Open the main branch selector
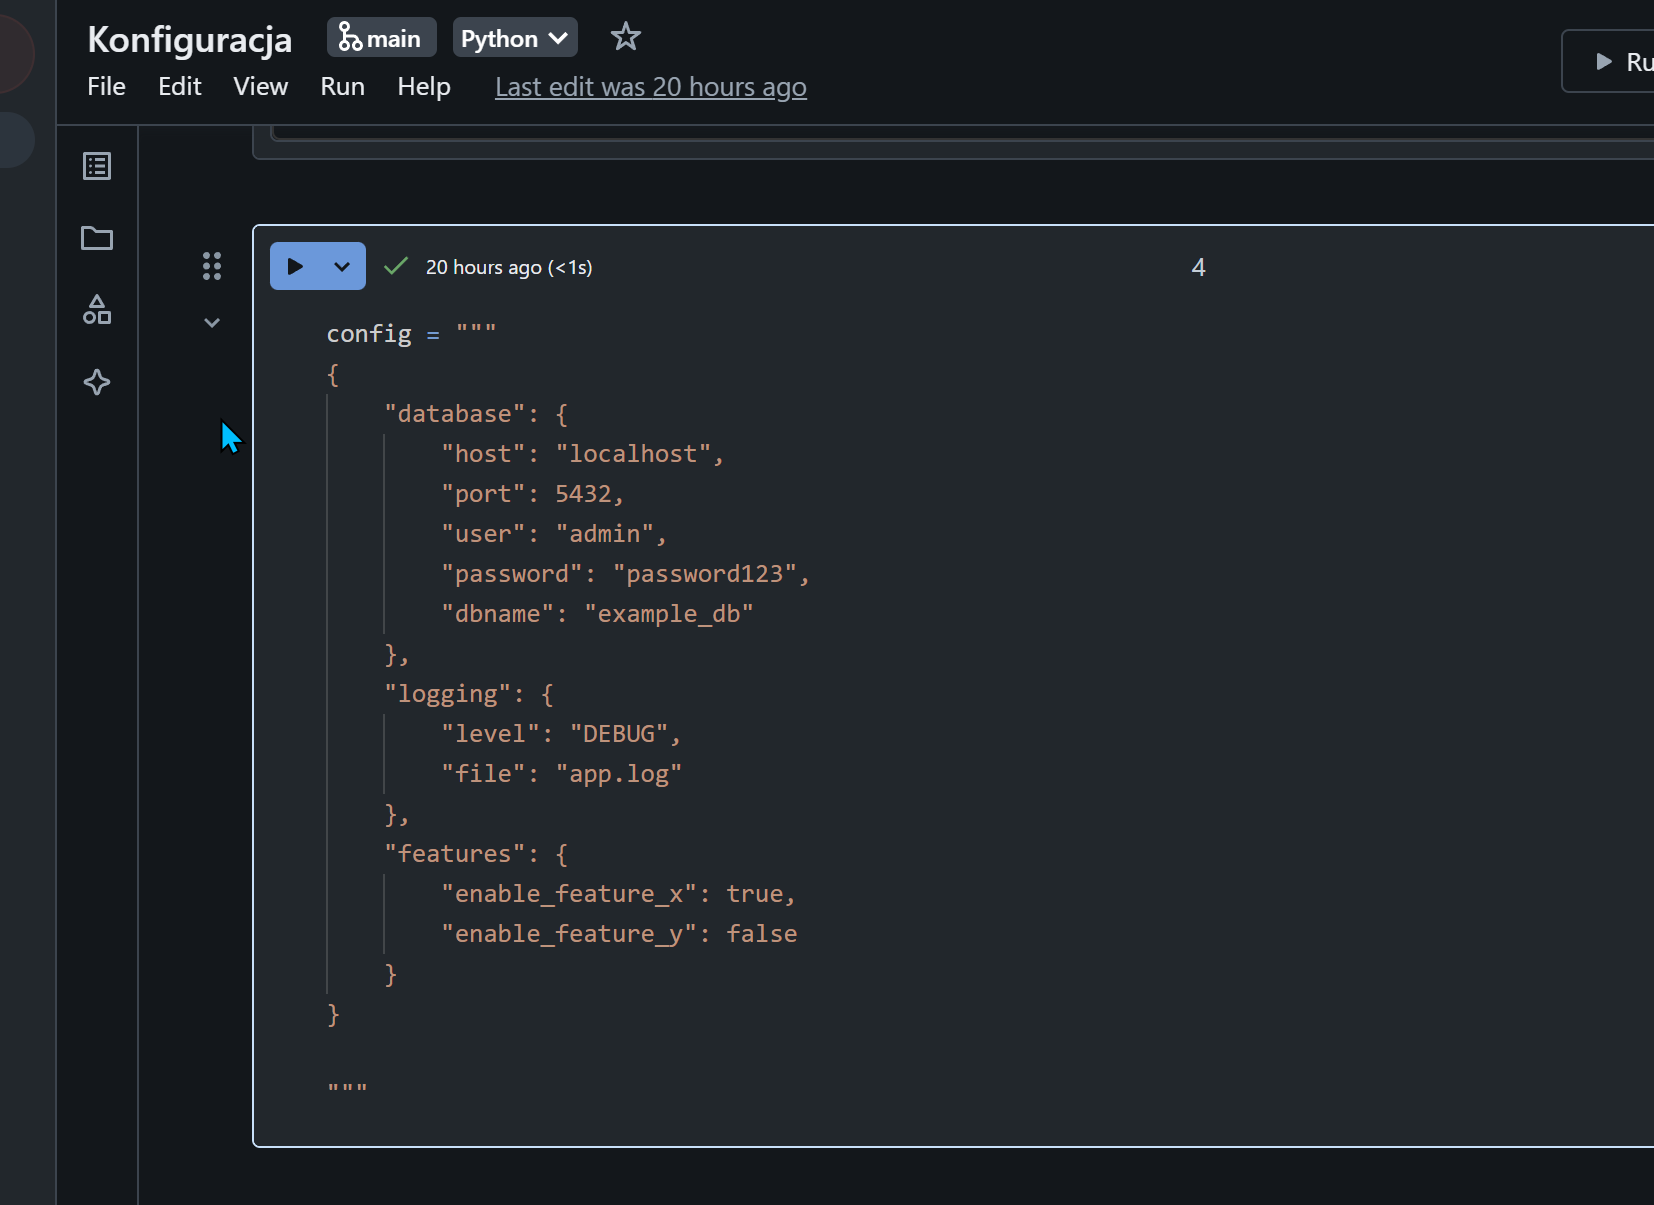This screenshot has width=1654, height=1205. 381,38
